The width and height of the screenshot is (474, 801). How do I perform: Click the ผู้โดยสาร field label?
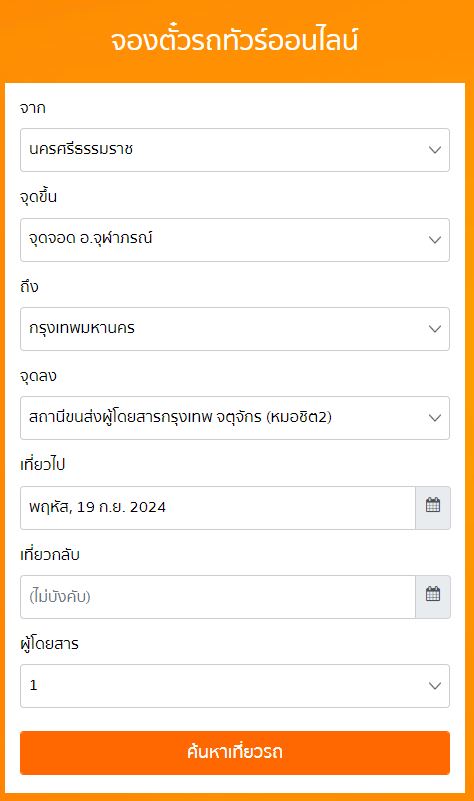50,644
